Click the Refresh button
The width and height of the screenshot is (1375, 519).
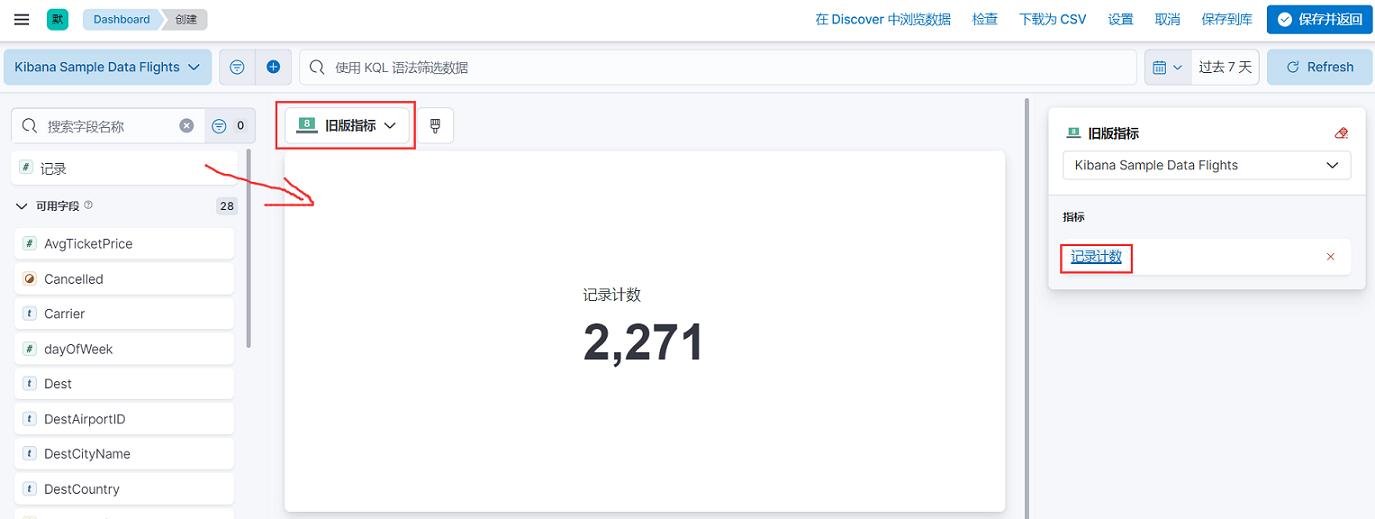(1320, 67)
